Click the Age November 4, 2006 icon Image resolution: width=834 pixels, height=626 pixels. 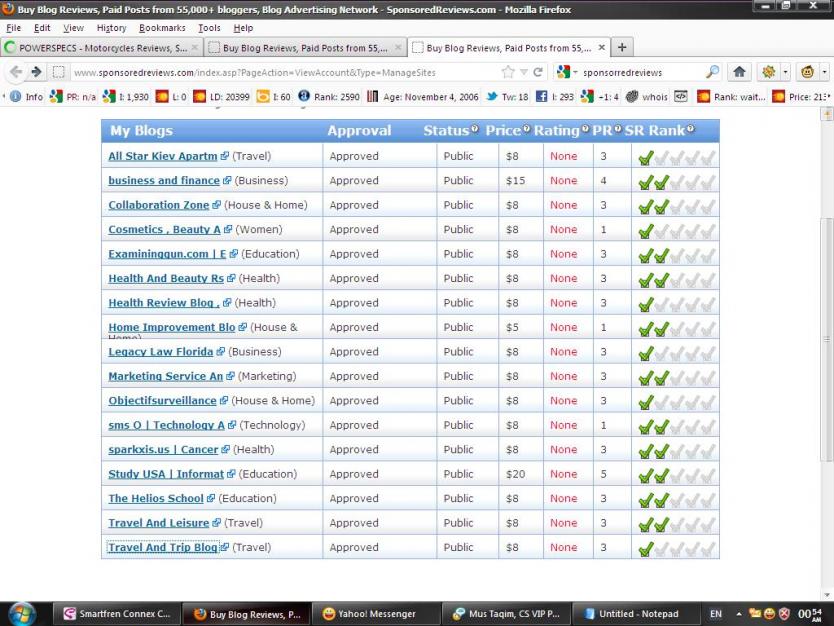point(373,96)
